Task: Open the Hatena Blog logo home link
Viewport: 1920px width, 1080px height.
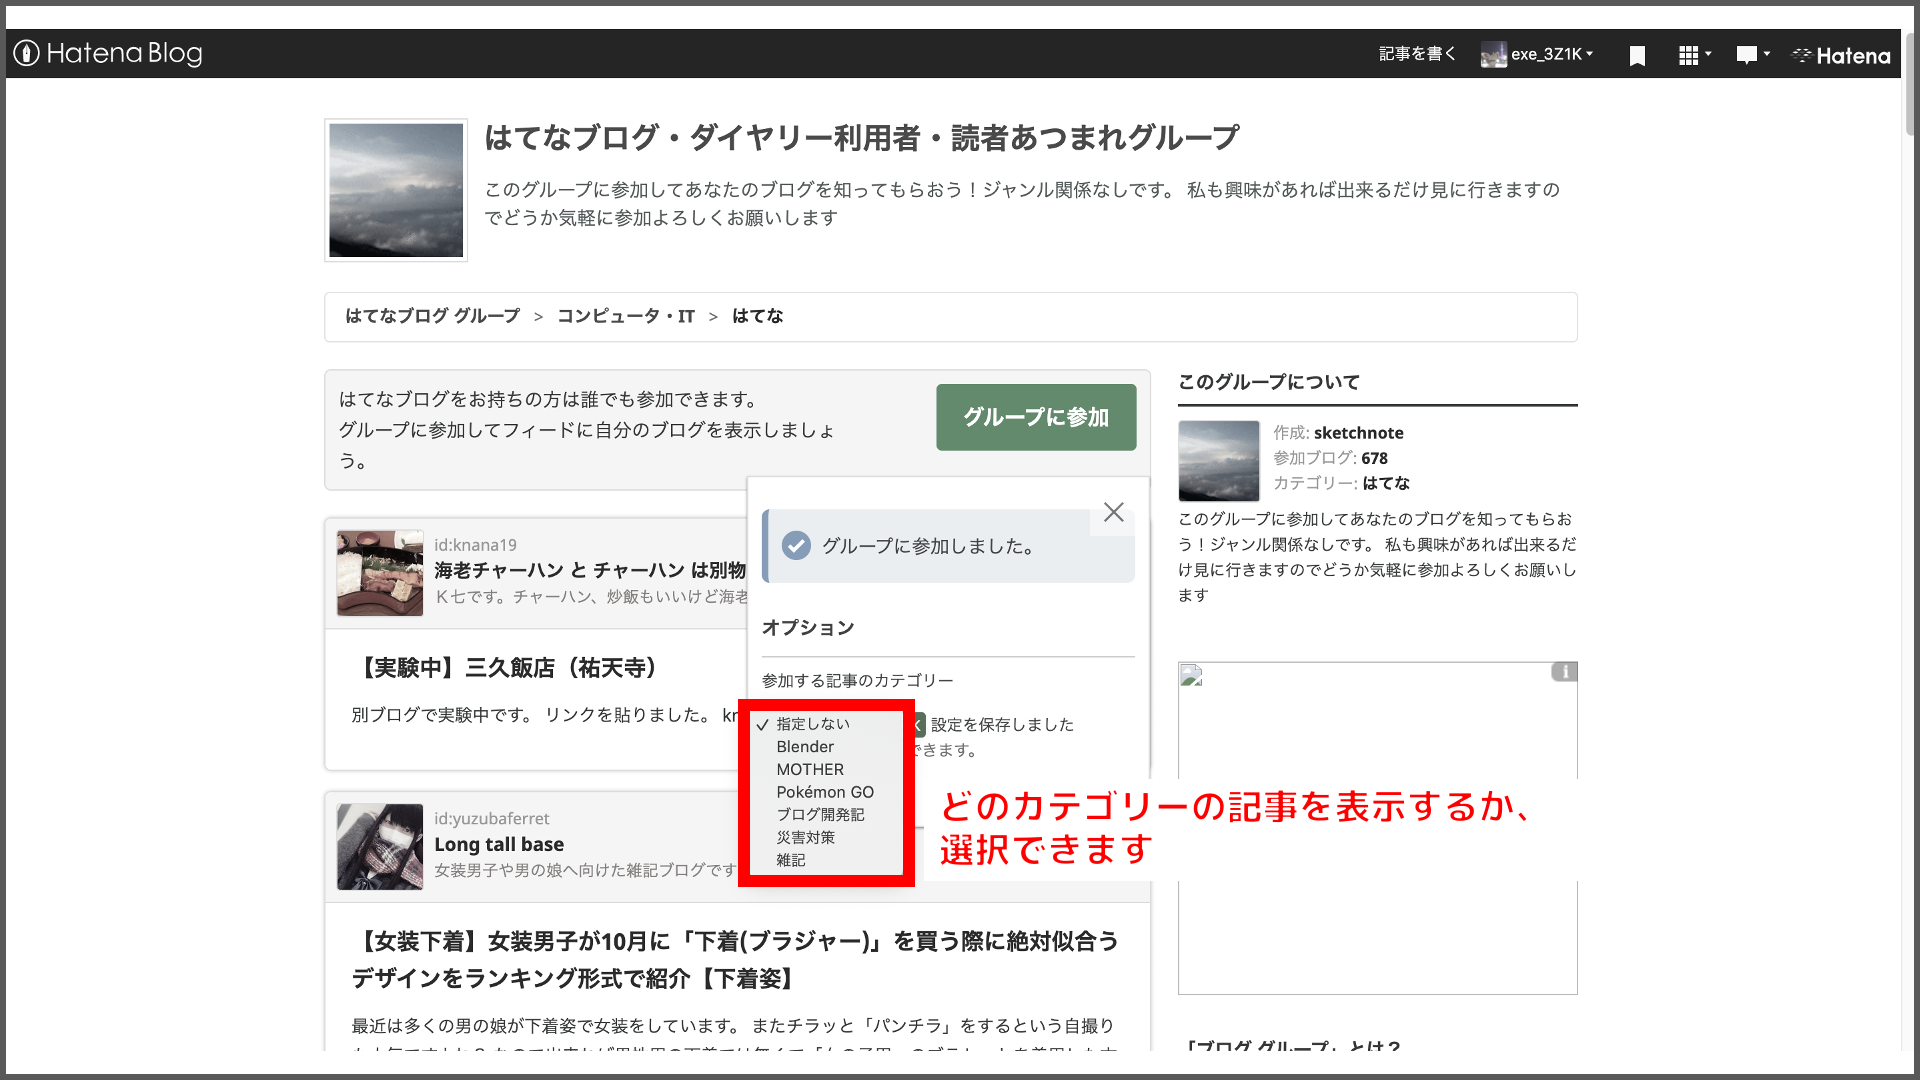Action: (x=108, y=53)
